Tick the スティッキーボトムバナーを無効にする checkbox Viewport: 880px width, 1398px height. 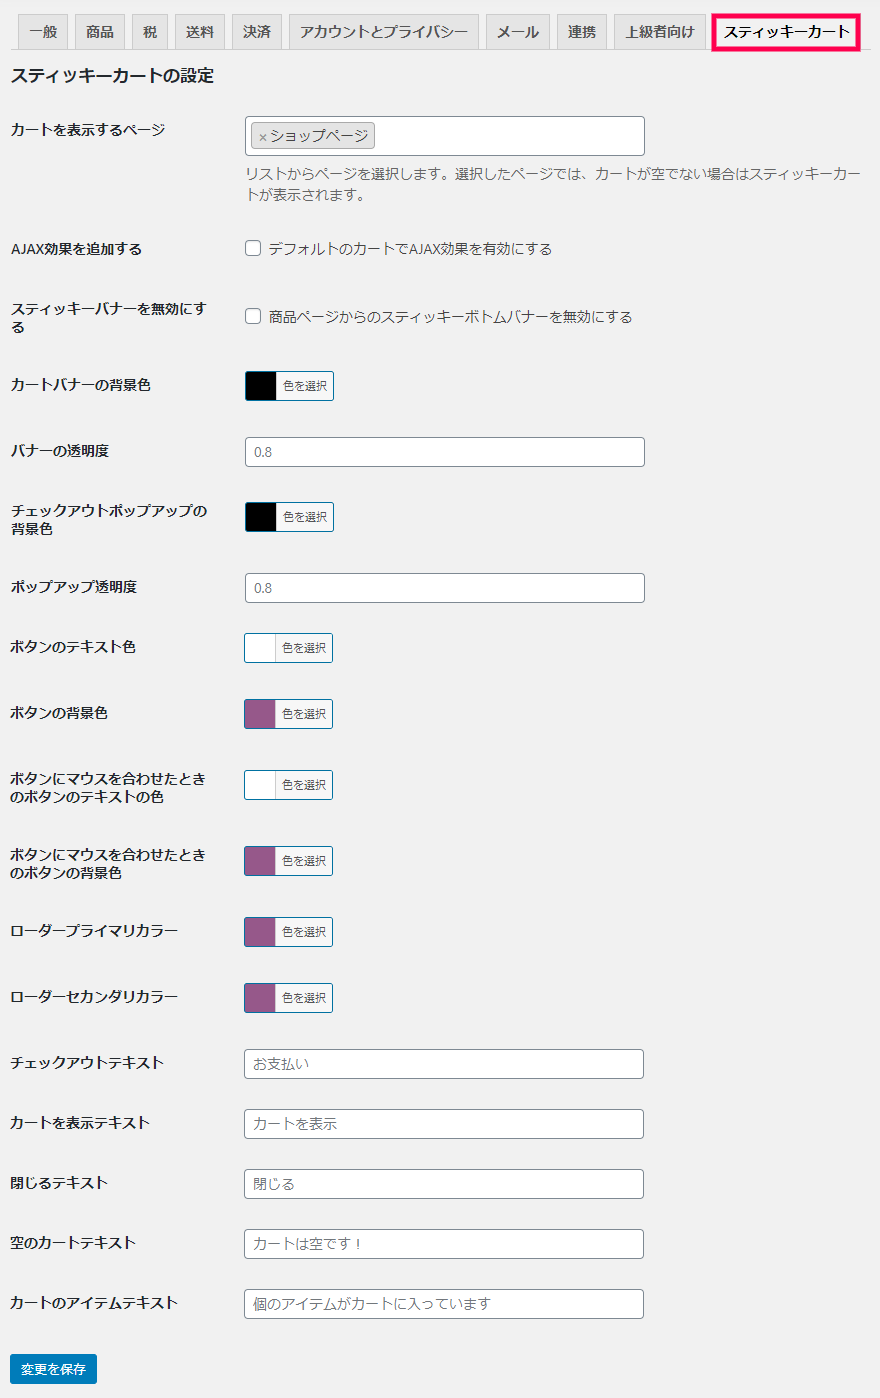[x=253, y=316]
